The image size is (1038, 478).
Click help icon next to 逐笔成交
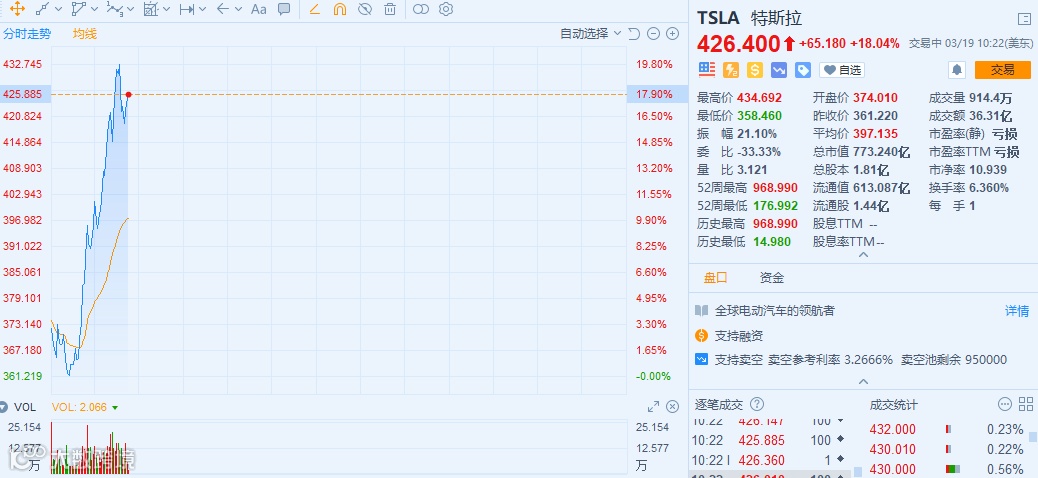pyautogui.click(x=757, y=404)
